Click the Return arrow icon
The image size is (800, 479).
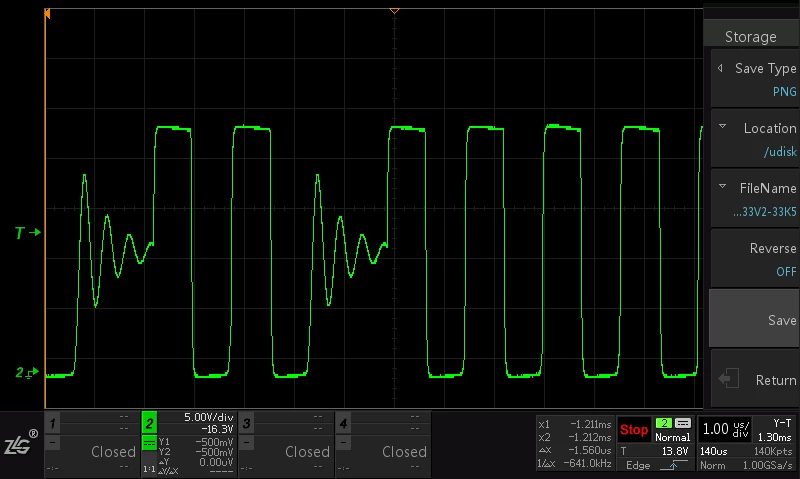click(729, 379)
